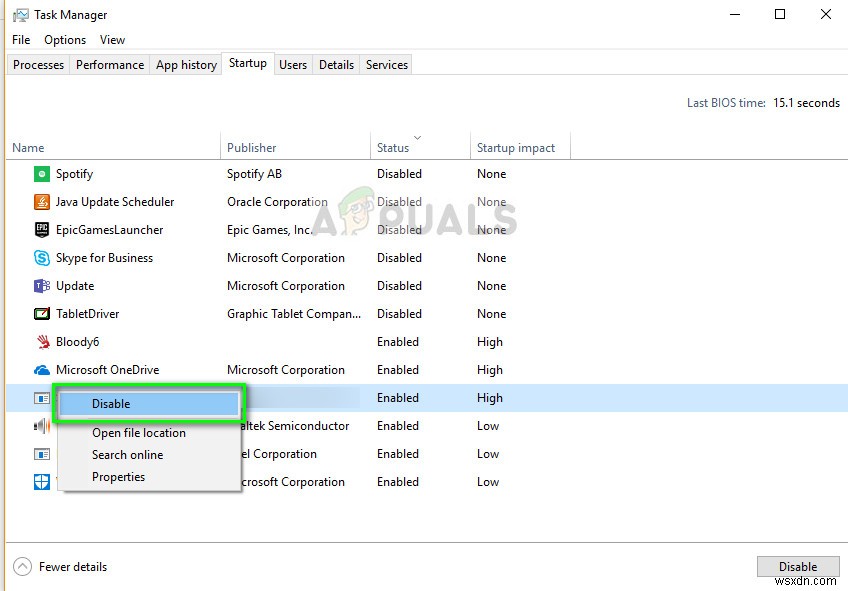
Task: Switch to the Performance tab
Action: click(x=110, y=64)
